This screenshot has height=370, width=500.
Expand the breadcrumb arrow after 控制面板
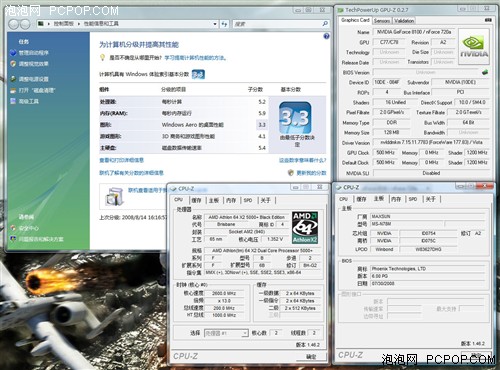coord(79,24)
